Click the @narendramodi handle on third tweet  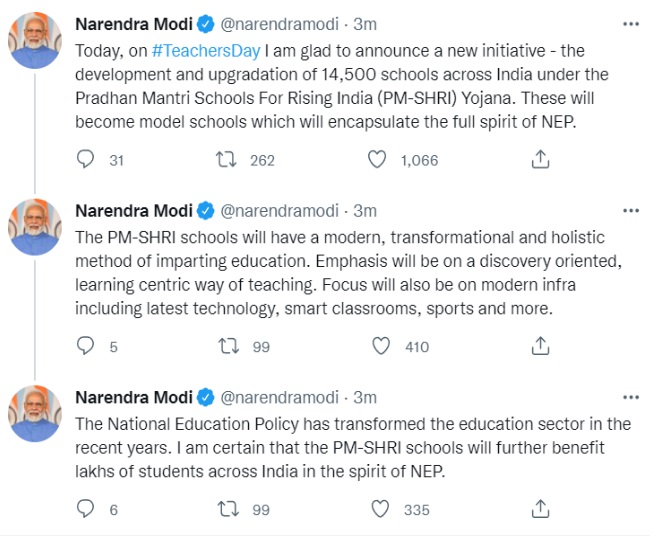[x=284, y=397]
